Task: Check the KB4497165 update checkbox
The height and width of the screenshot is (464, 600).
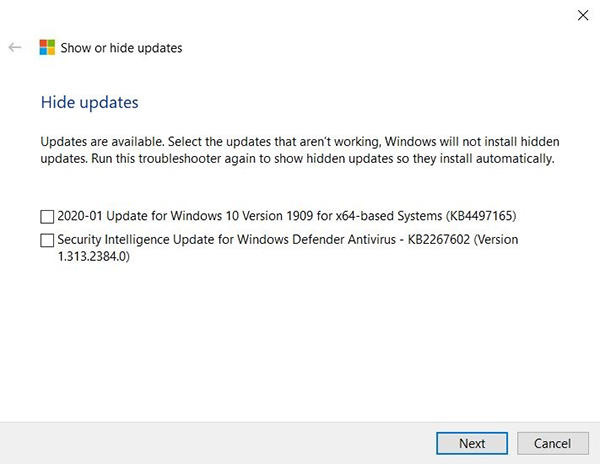Action: tap(47, 216)
